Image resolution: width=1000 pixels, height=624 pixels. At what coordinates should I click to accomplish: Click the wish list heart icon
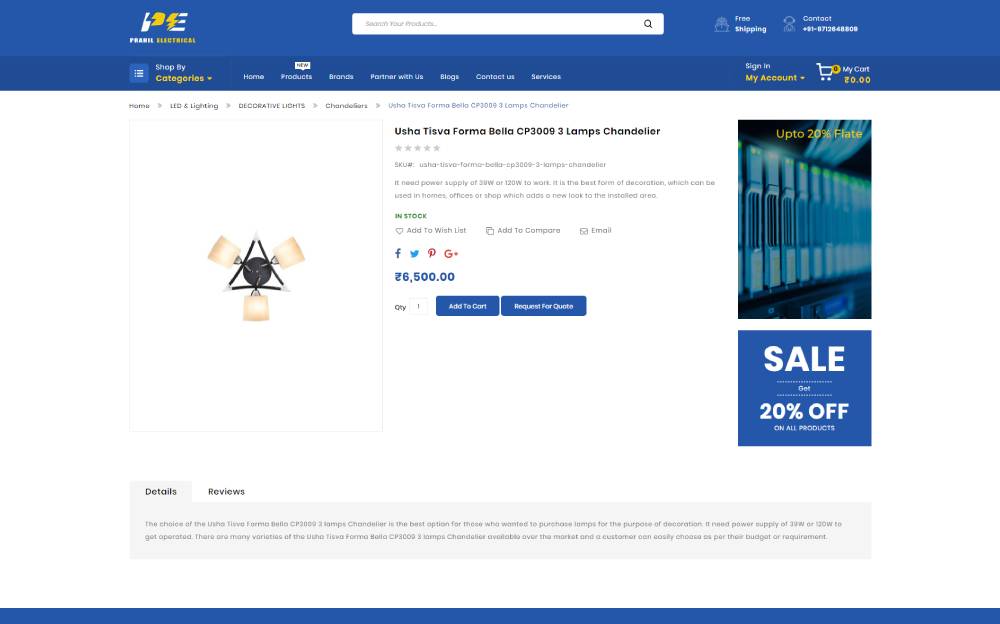(399, 231)
